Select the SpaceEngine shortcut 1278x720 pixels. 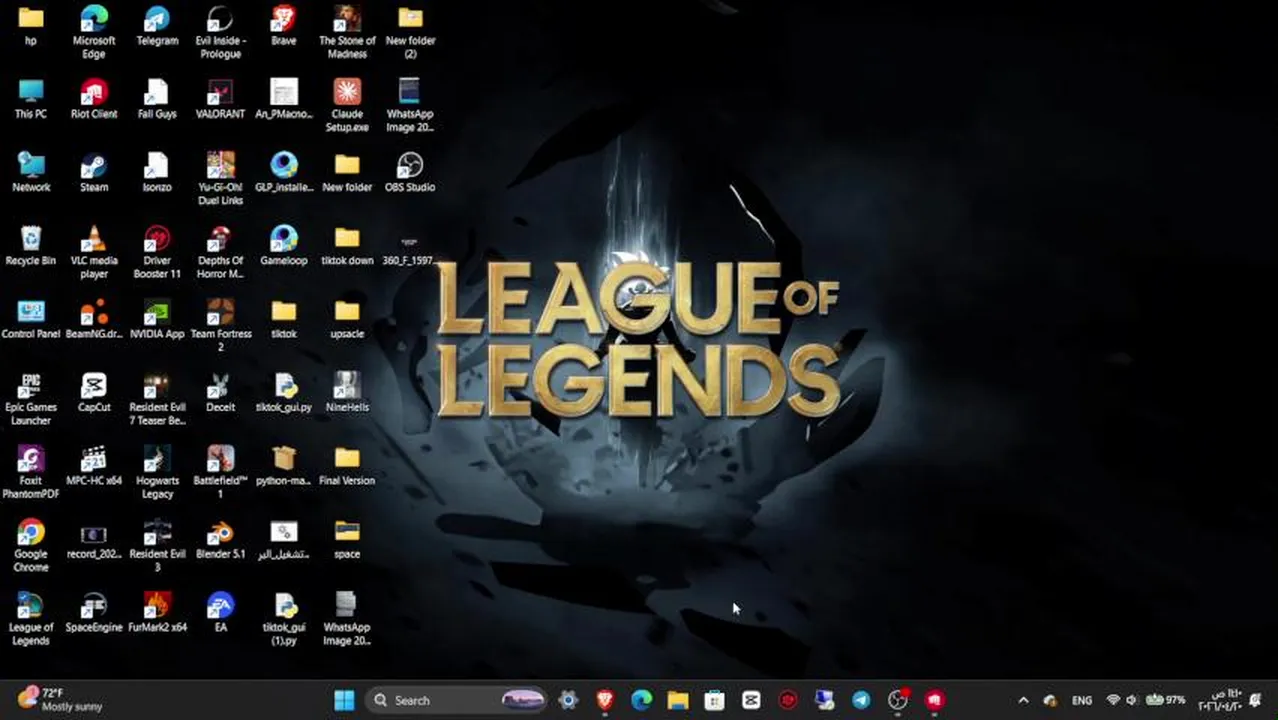point(94,612)
